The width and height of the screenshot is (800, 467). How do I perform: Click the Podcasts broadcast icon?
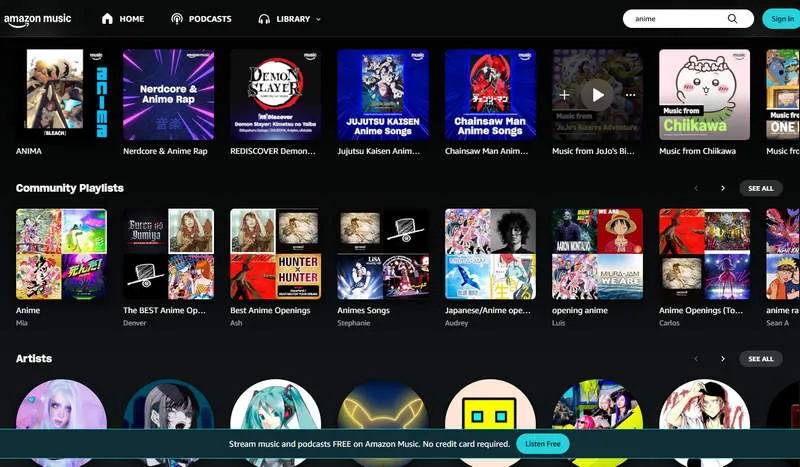tap(177, 19)
